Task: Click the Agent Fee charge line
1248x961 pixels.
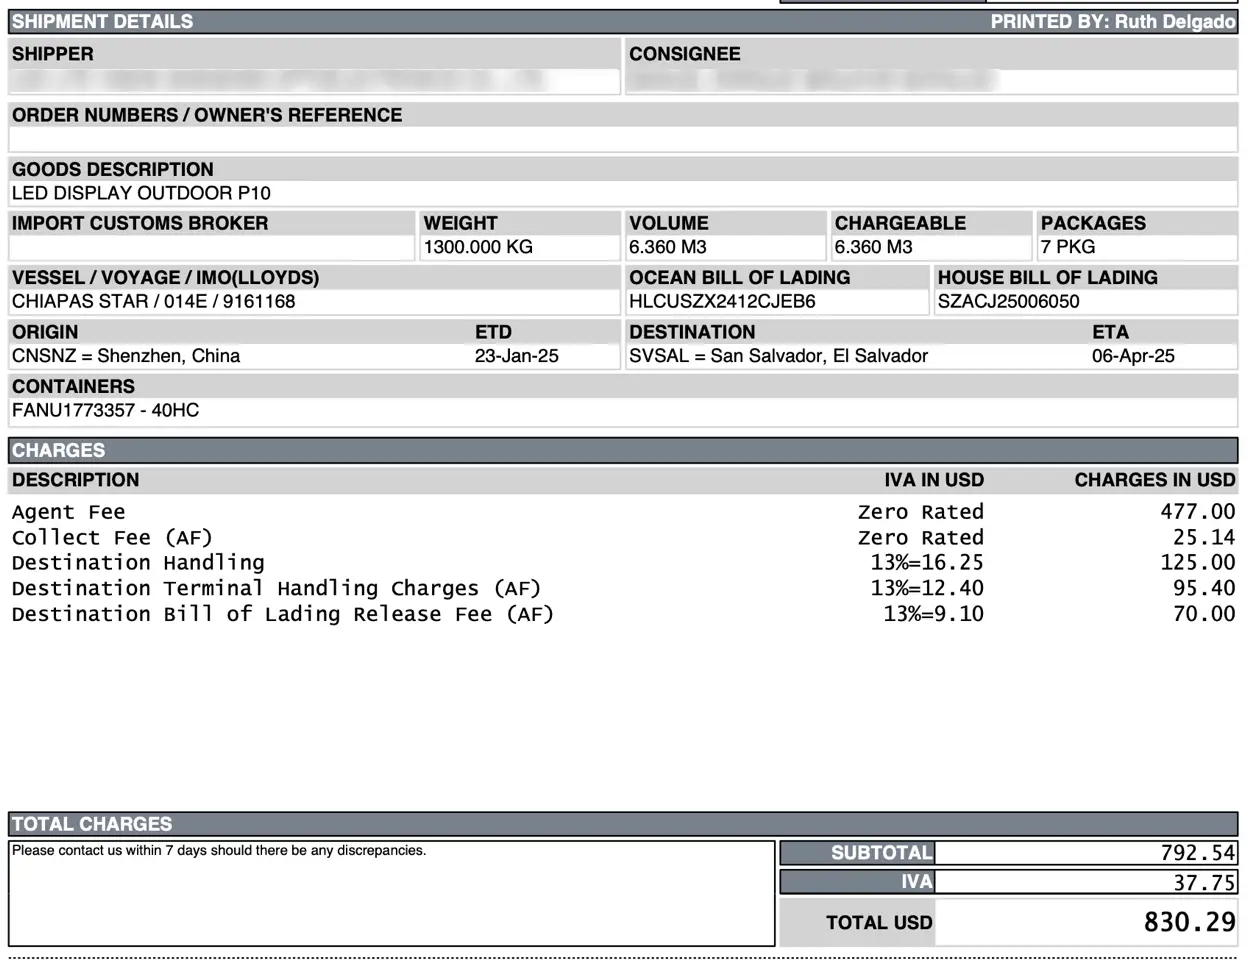Action: point(68,512)
